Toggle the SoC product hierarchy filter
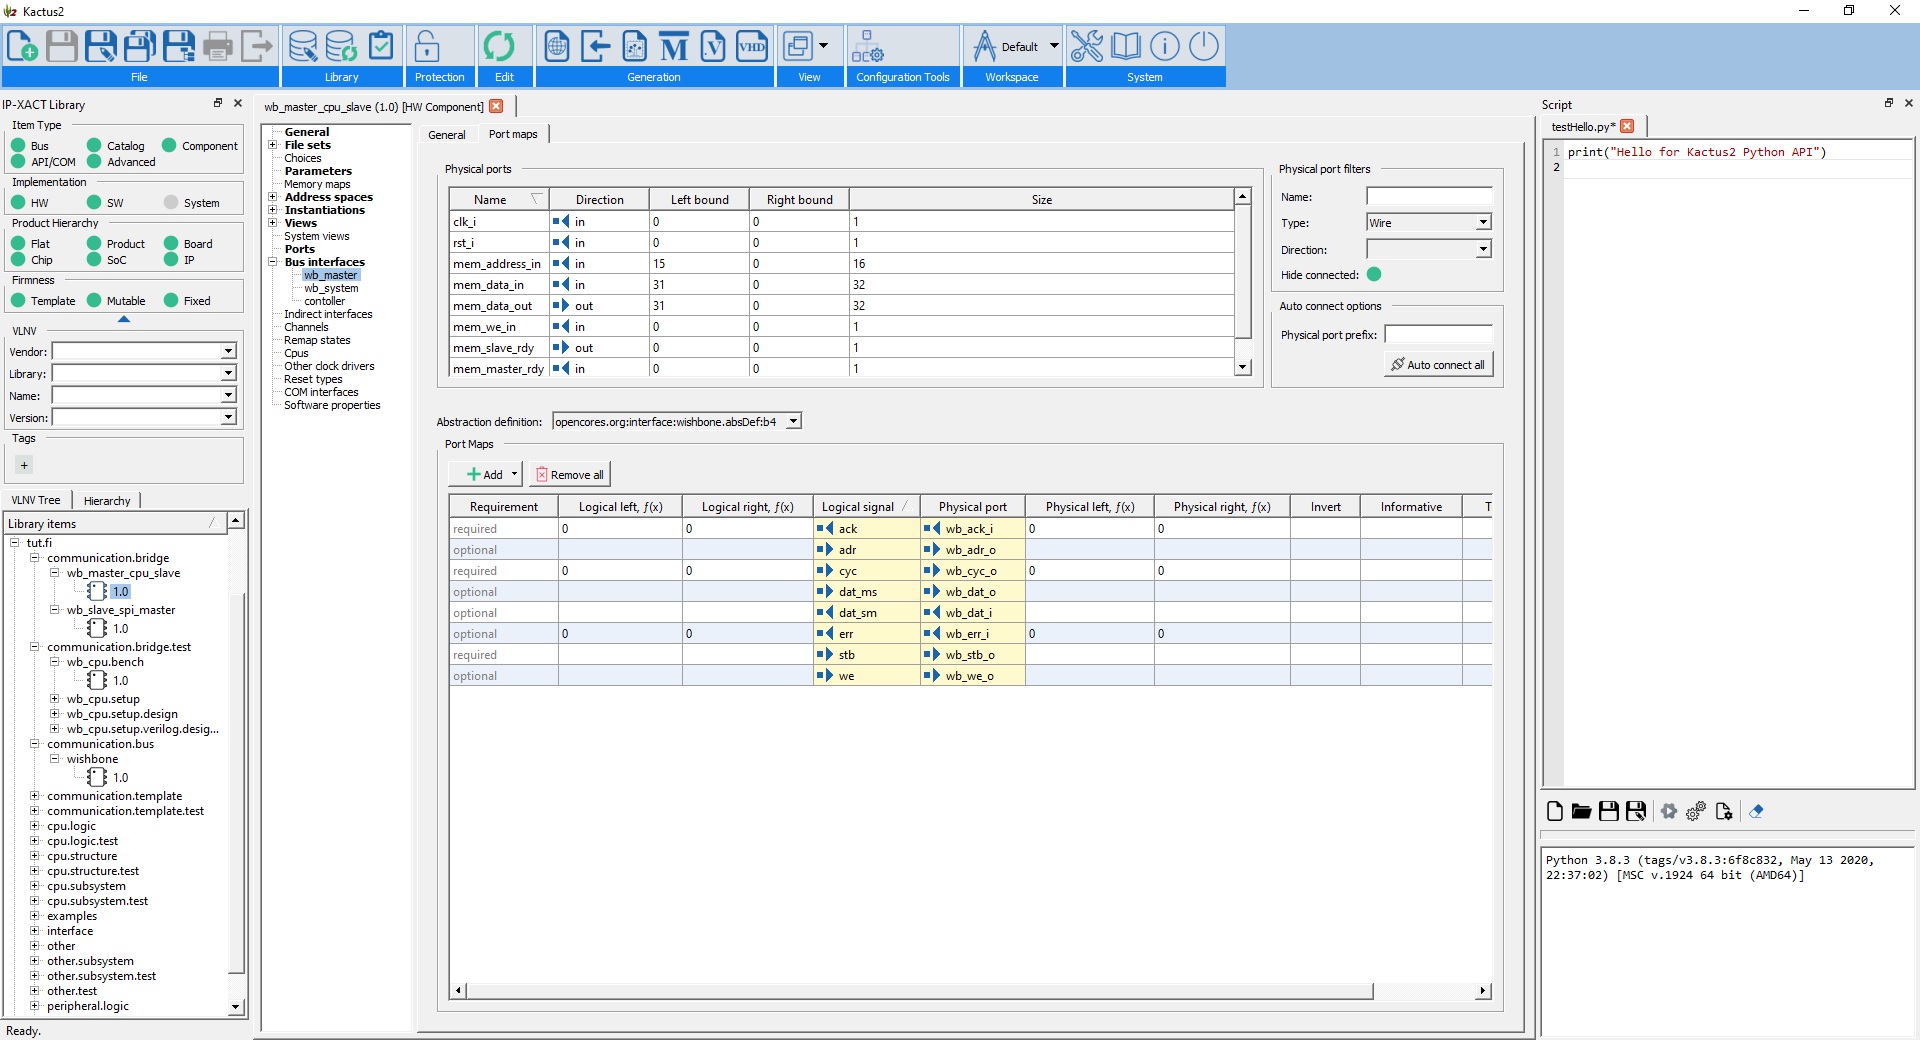 94,260
